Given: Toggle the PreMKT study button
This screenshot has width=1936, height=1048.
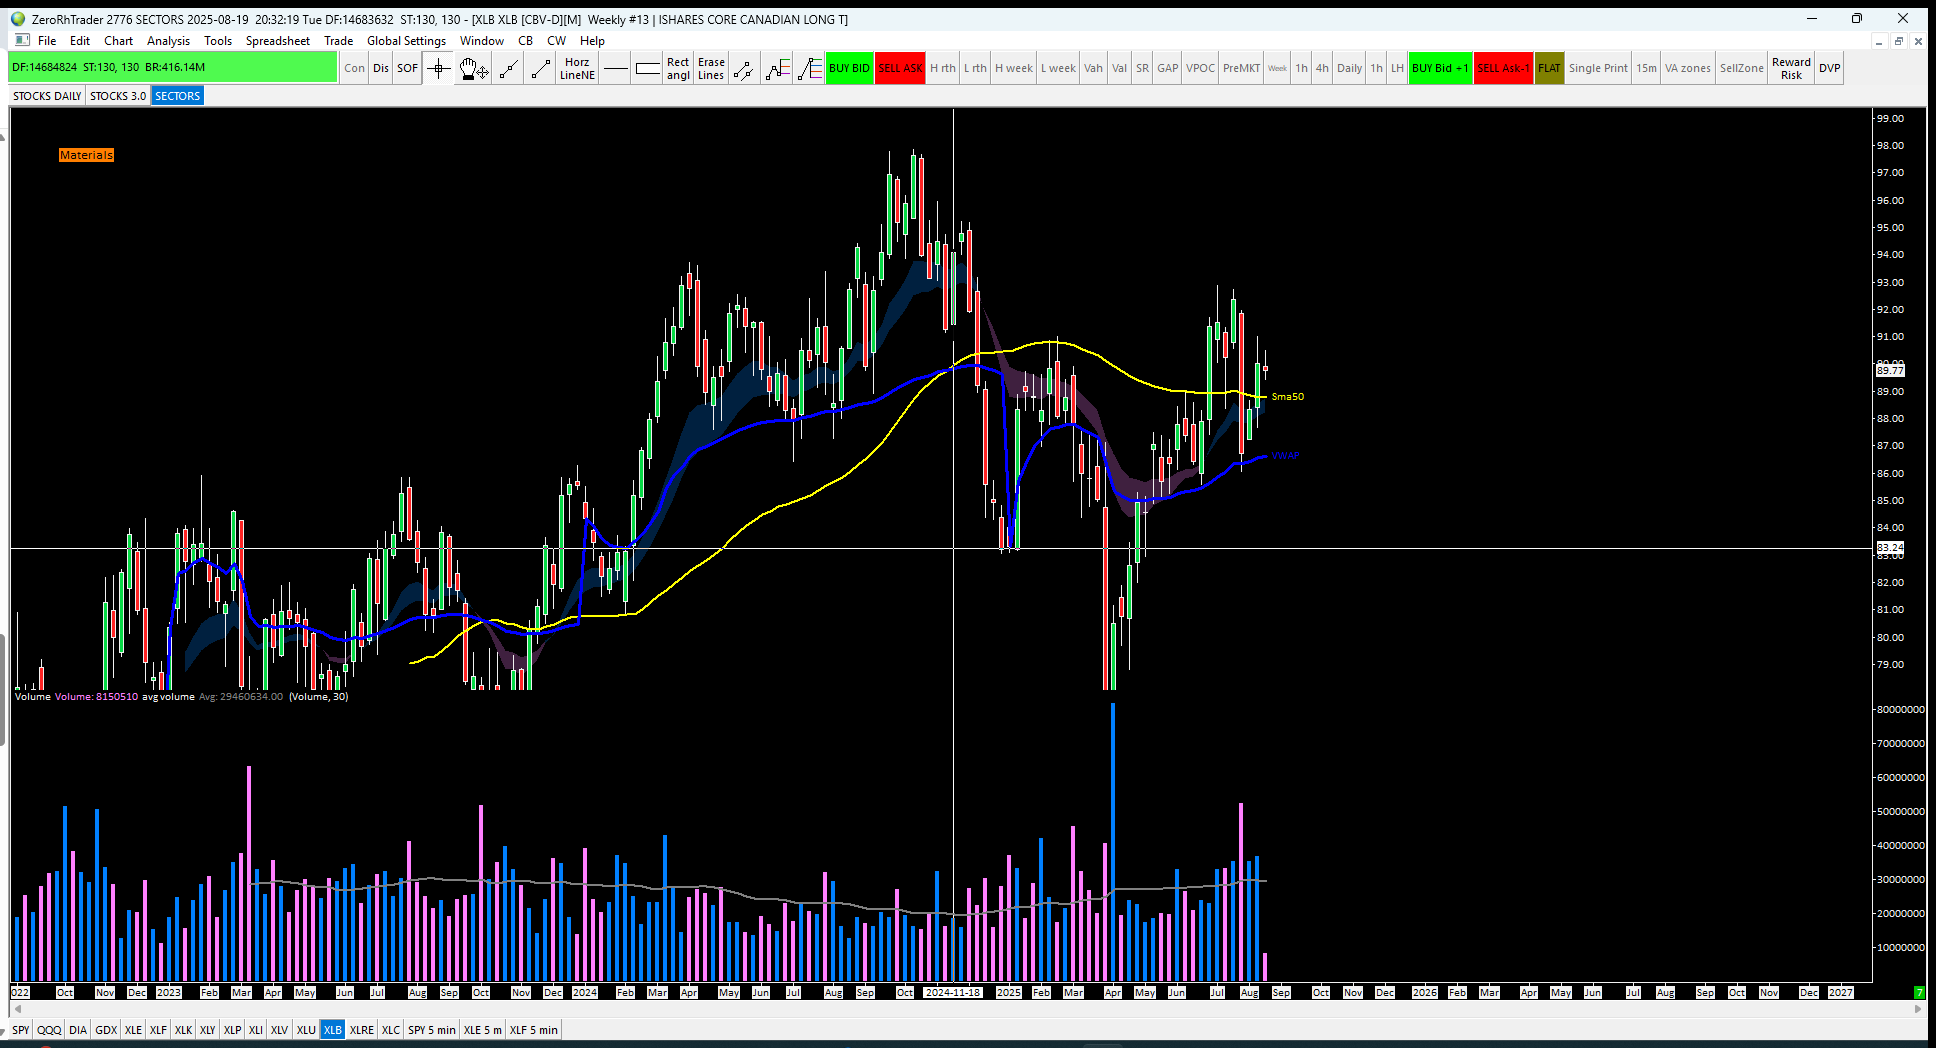Looking at the screenshot, I should (1241, 68).
